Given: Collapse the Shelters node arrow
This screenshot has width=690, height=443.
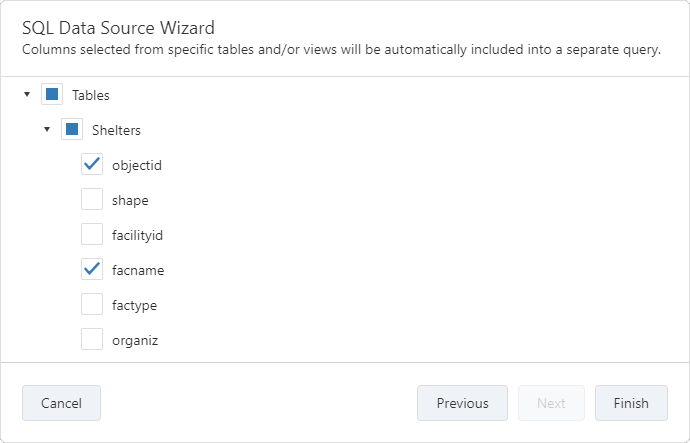Looking at the screenshot, I should pos(47,129).
